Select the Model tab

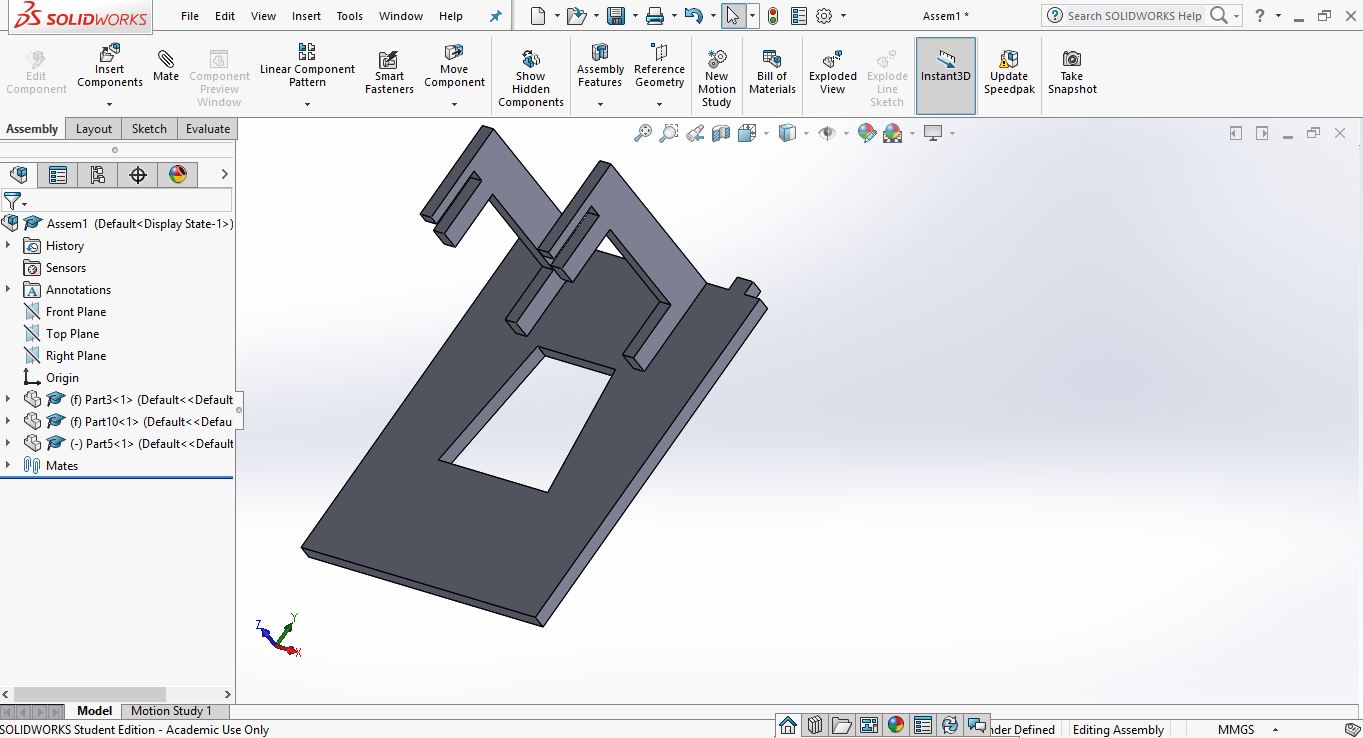[x=95, y=711]
